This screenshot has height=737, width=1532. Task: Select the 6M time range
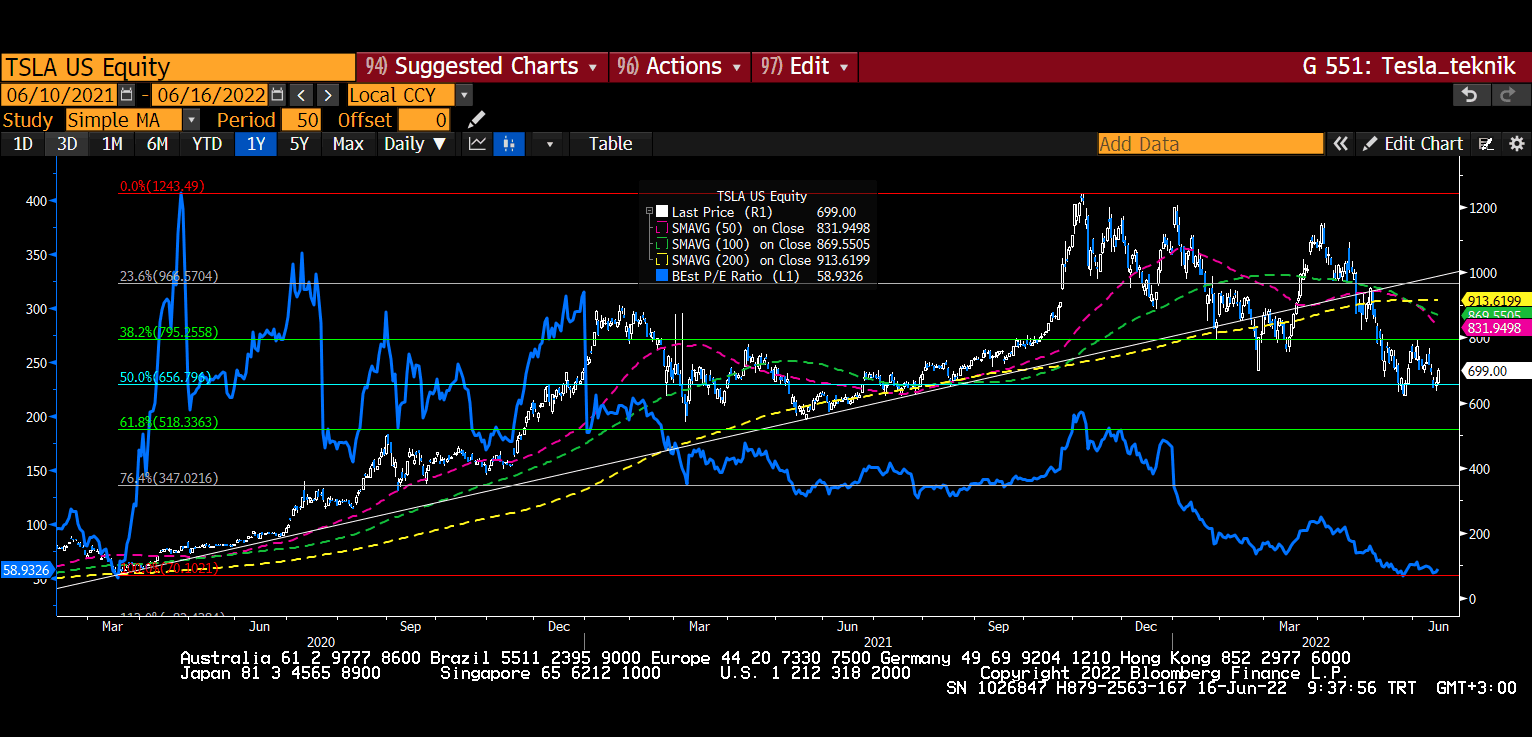pos(157,144)
